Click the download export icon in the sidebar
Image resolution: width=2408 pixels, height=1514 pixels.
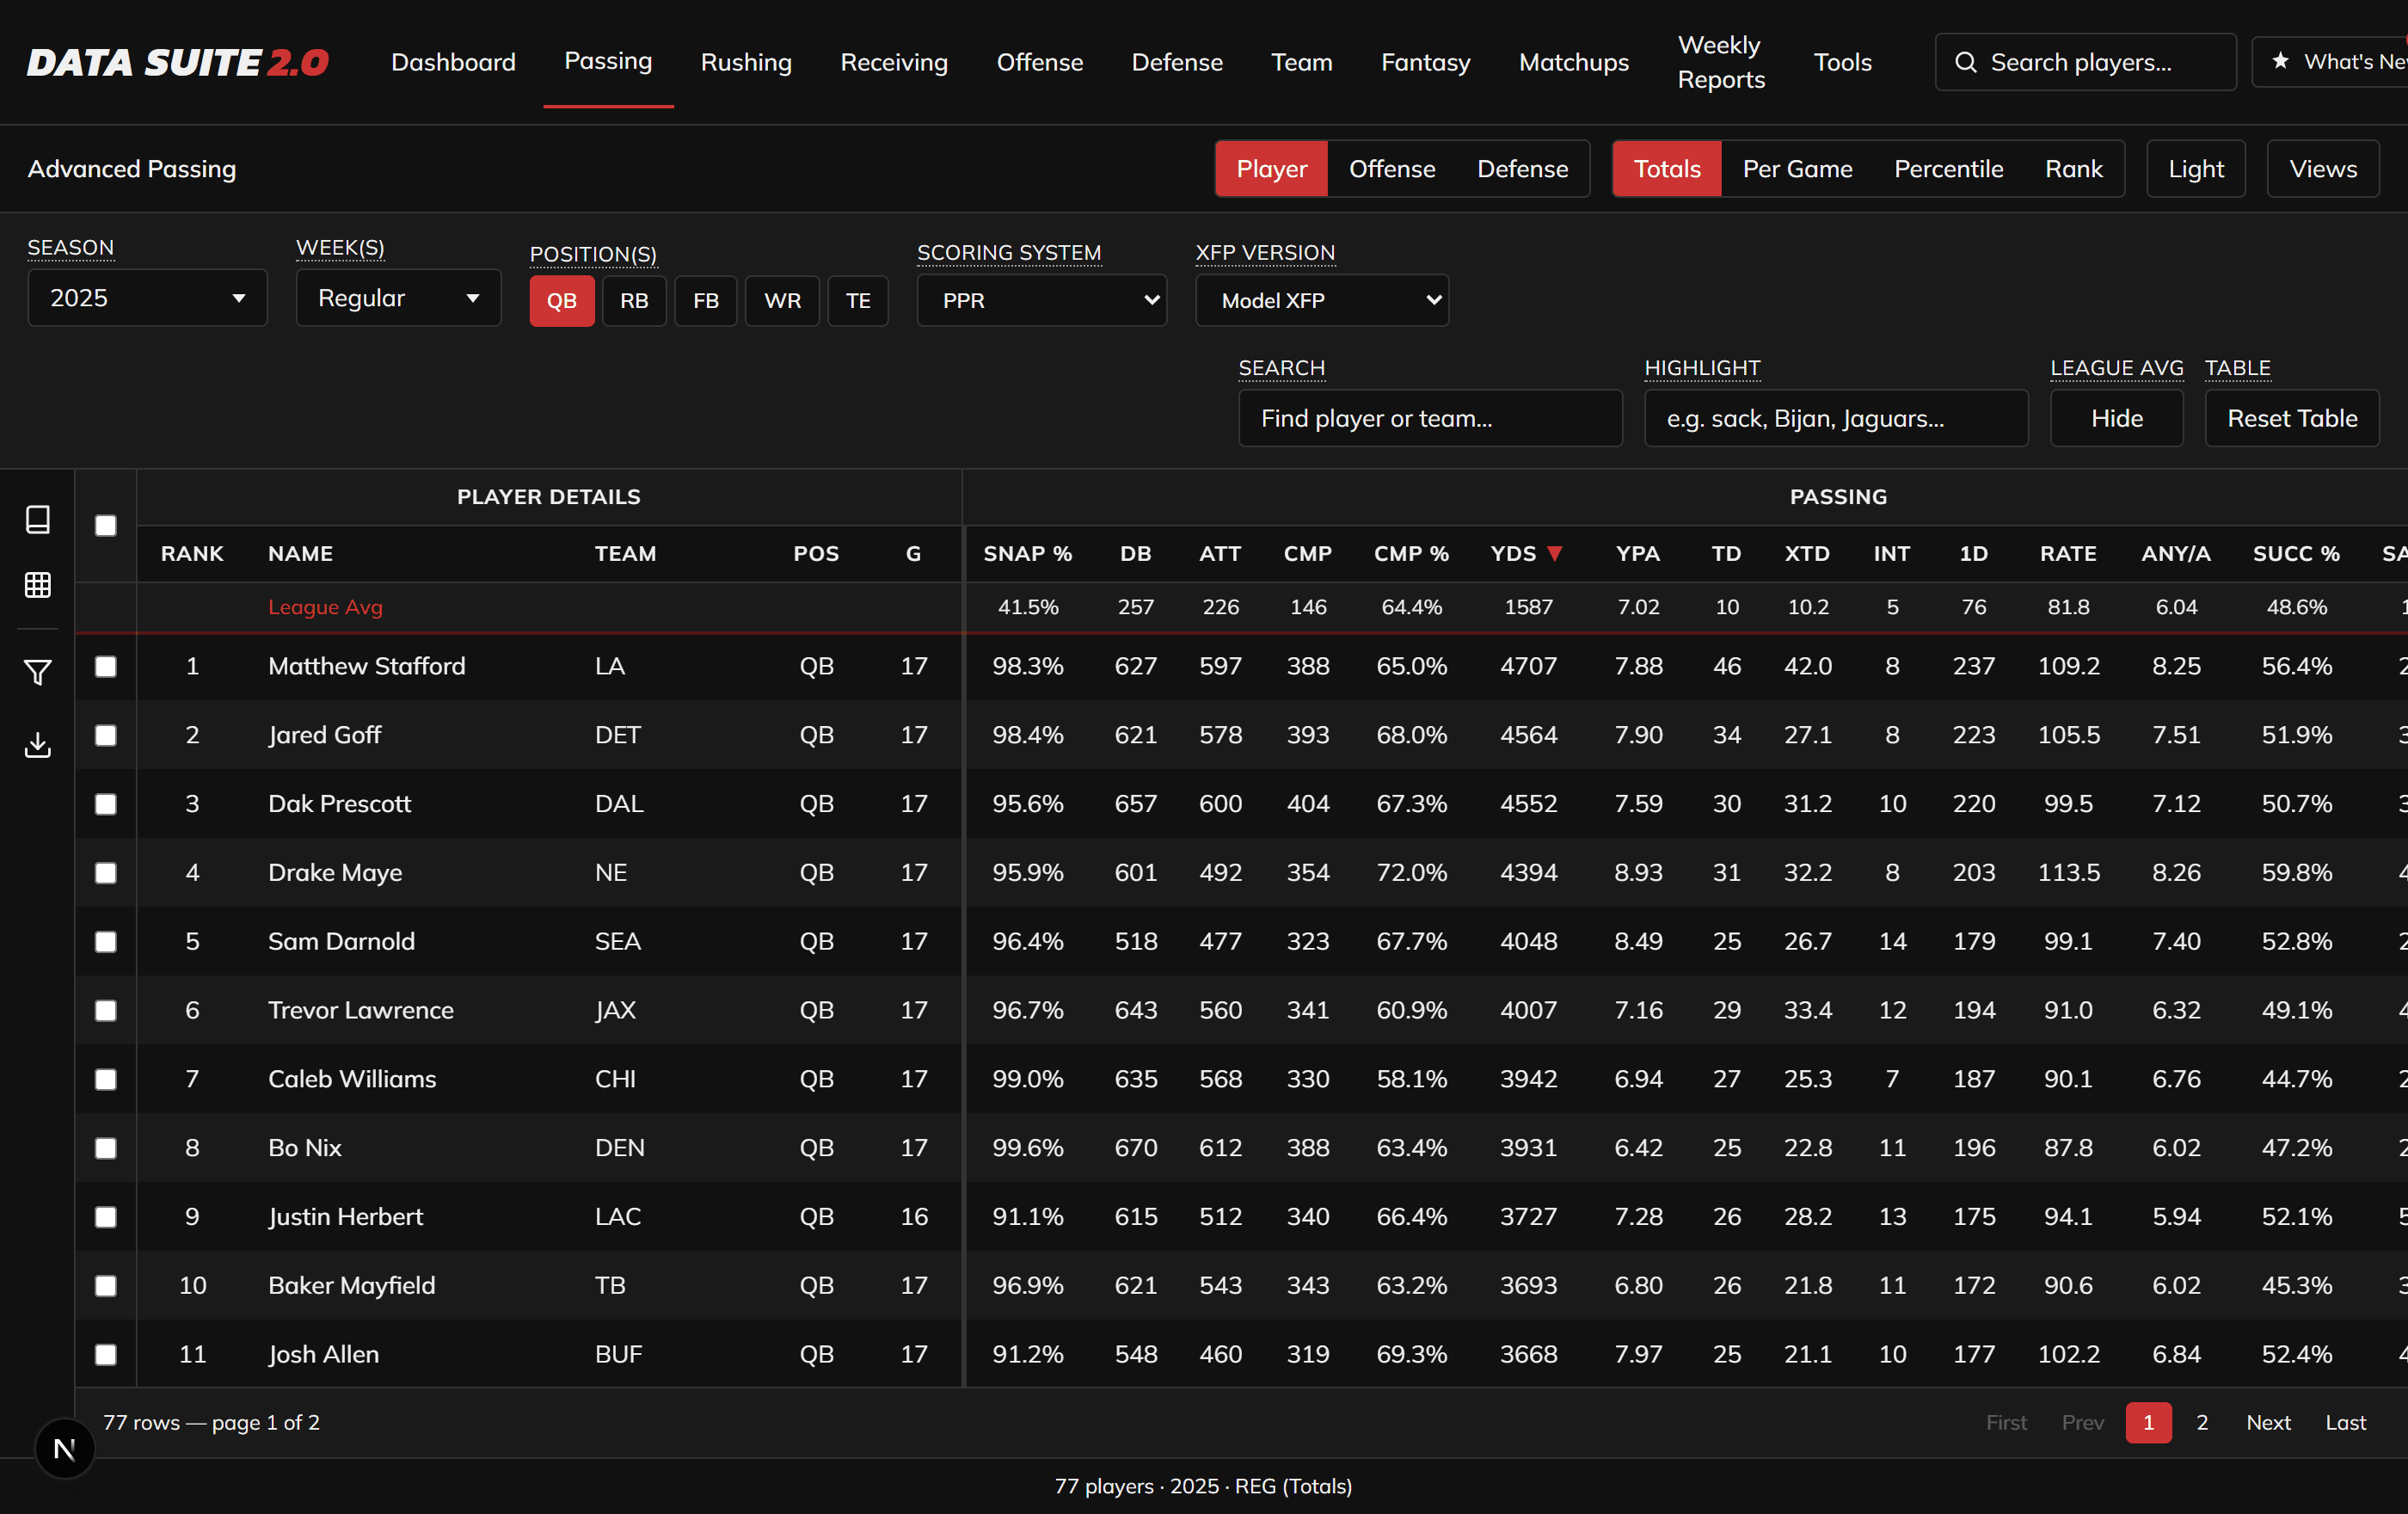(x=38, y=745)
